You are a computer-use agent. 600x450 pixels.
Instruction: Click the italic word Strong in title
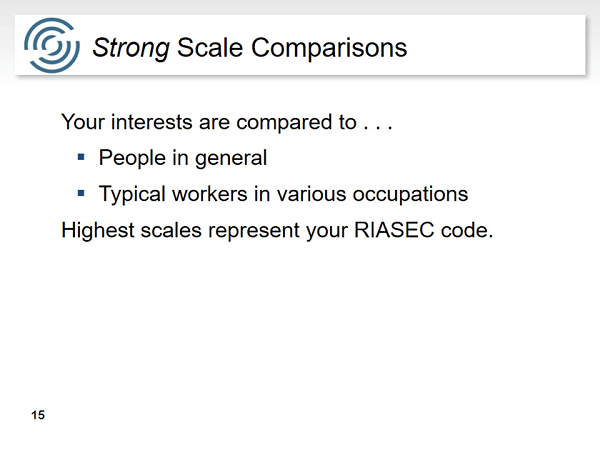[x=131, y=49]
